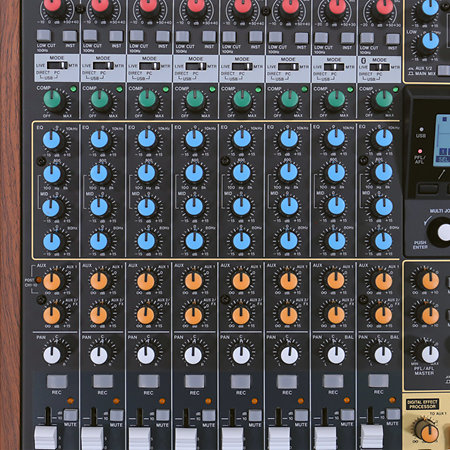Engage the INST button on the first channel
The image size is (450, 450).
(x=70, y=36)
